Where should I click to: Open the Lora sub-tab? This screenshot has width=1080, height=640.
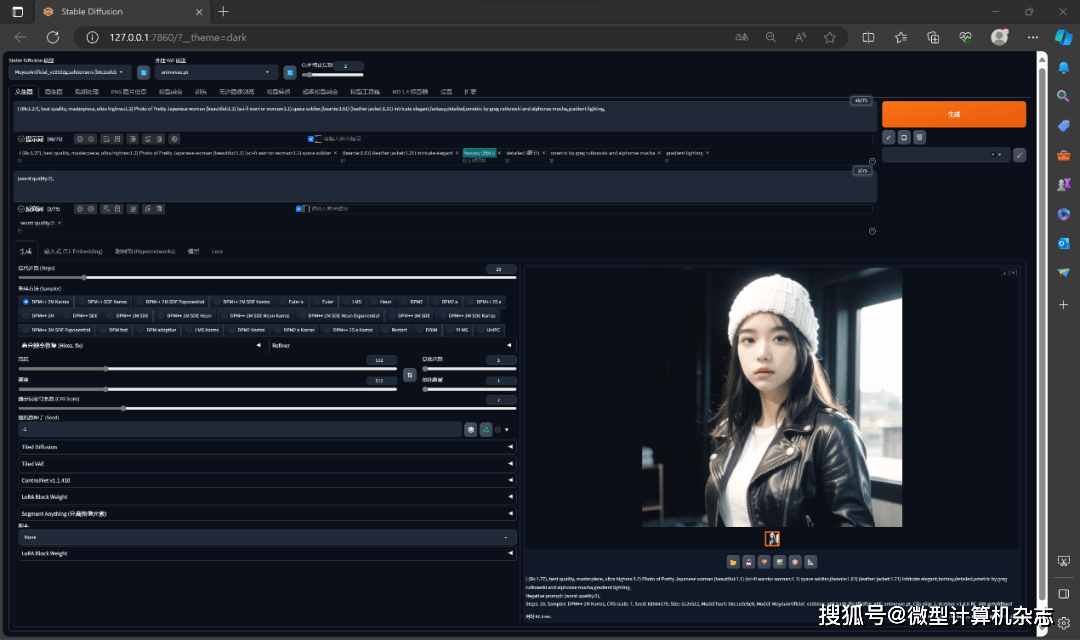[x=217, y=251]
